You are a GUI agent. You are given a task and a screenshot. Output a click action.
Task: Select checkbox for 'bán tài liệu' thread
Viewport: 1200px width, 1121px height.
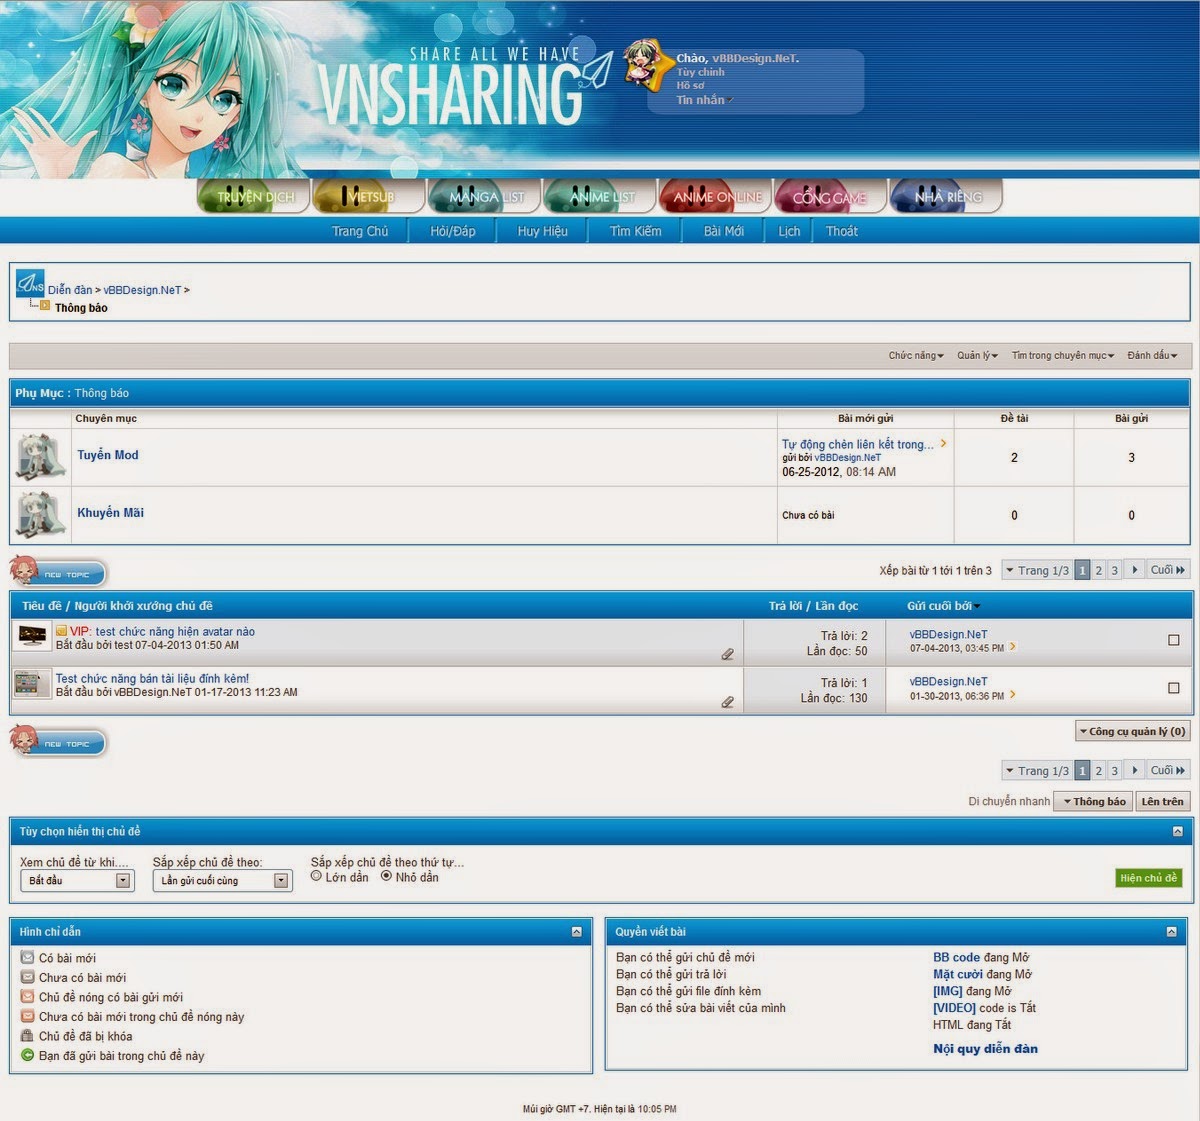1174,688
